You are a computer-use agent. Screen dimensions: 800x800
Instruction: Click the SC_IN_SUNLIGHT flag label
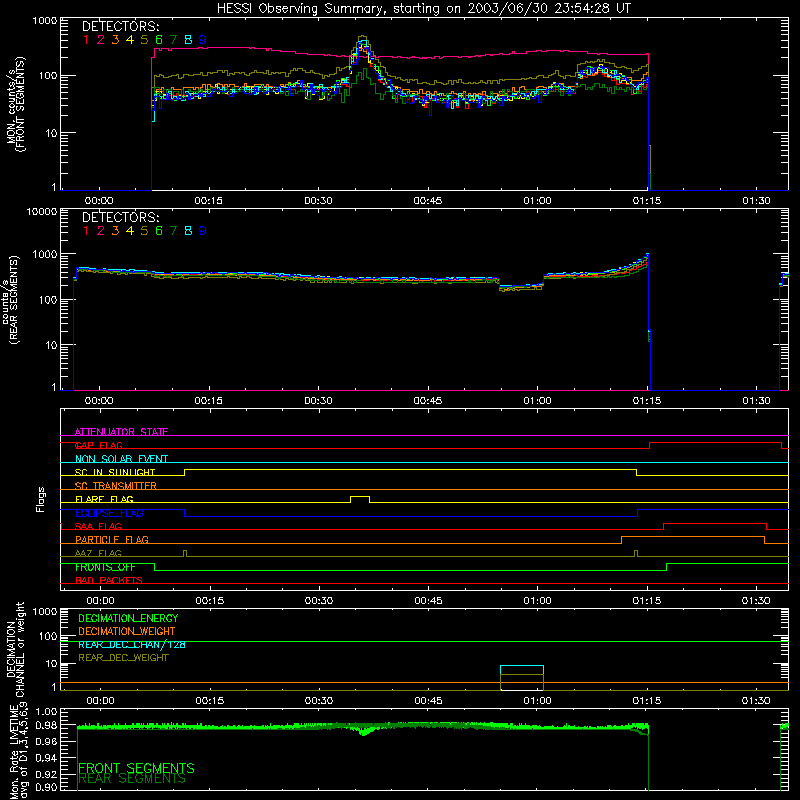(x=115, y=472)
